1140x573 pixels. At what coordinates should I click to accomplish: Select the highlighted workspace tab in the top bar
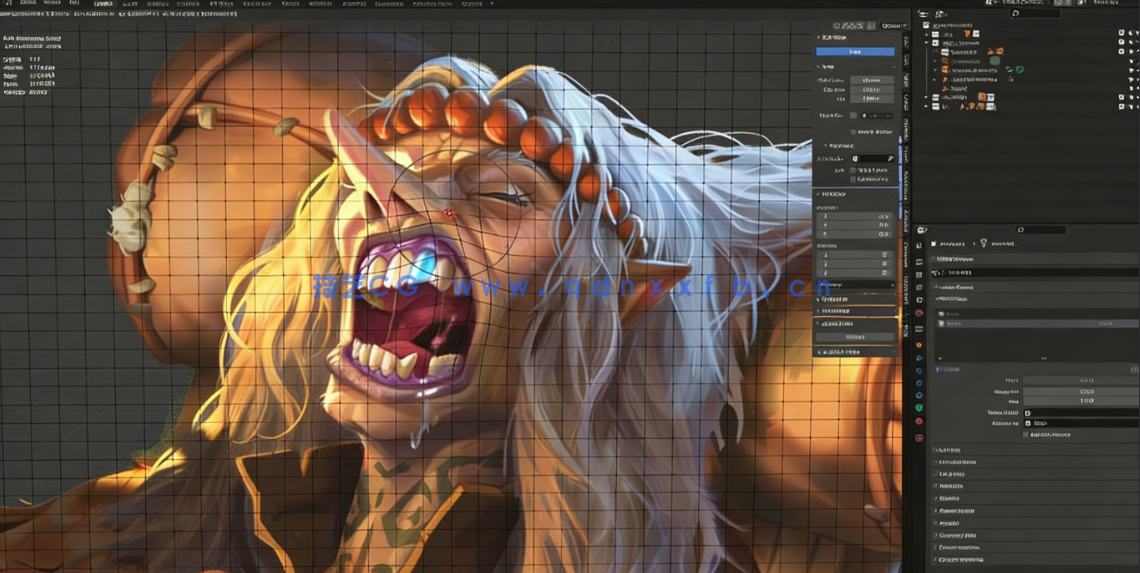tap(103, 4)
